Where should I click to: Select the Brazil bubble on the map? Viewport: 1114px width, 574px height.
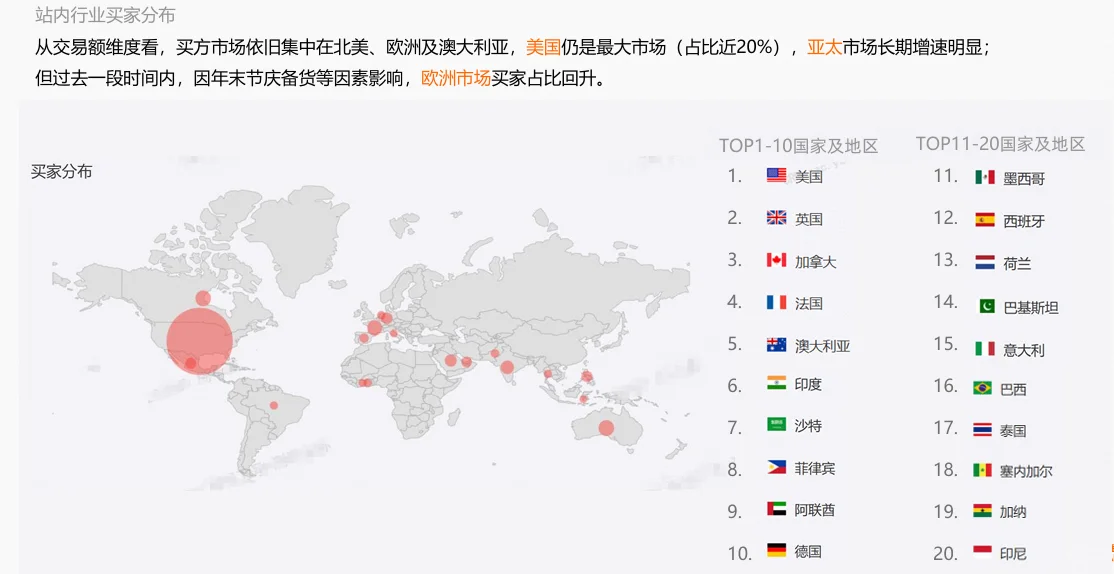[x=274, y=406]
